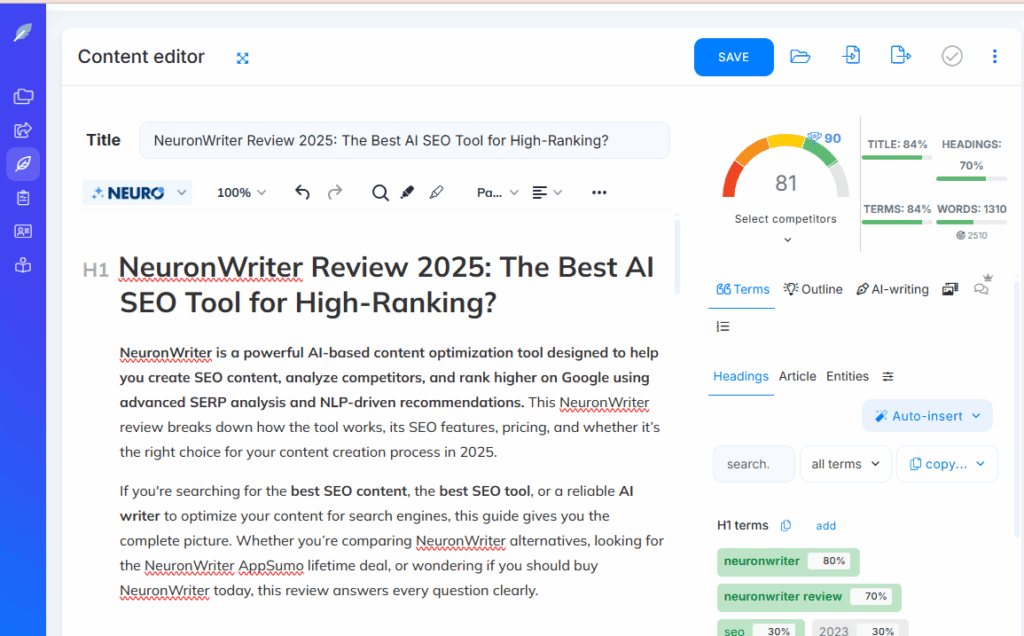Open the all terms filter dropdown
1024x636 pixels.
[x=845, y=463]
